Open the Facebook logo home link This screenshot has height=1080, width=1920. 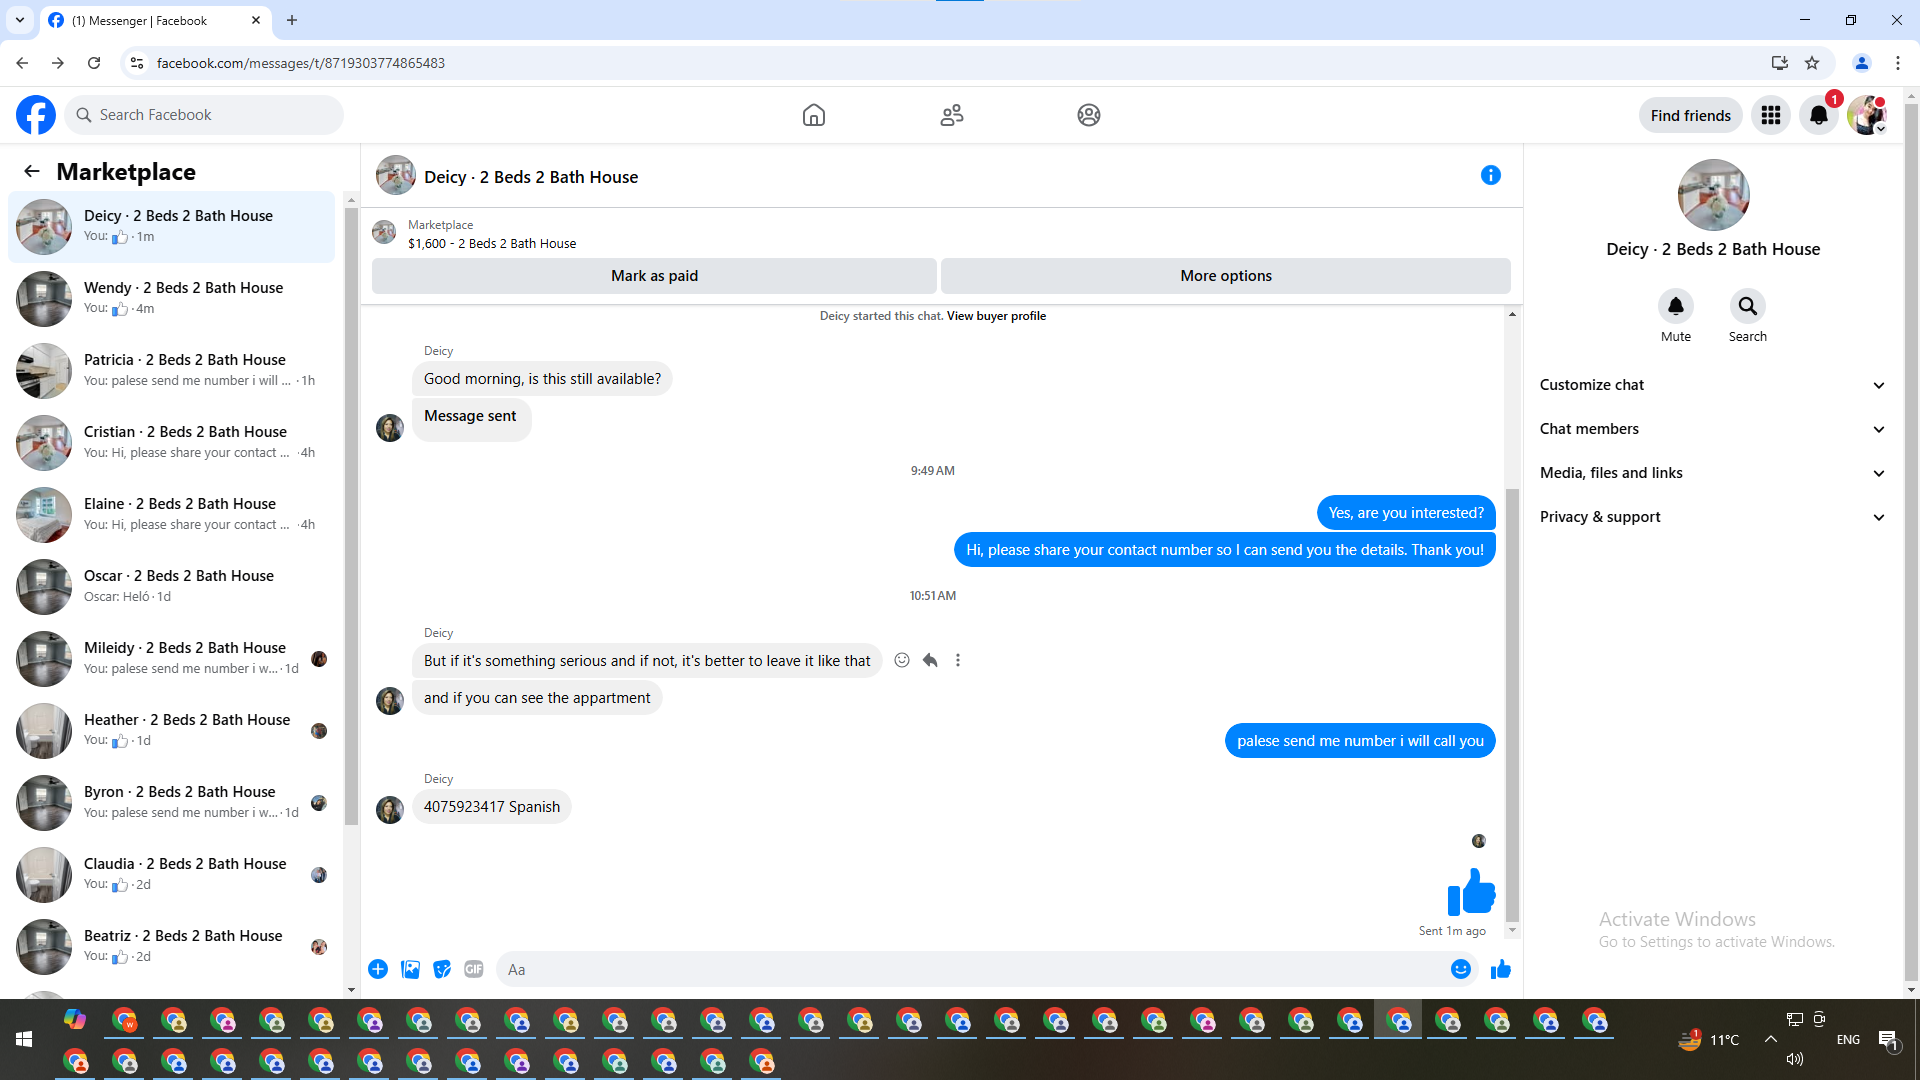pyautogui.click(x=36, y=115)
